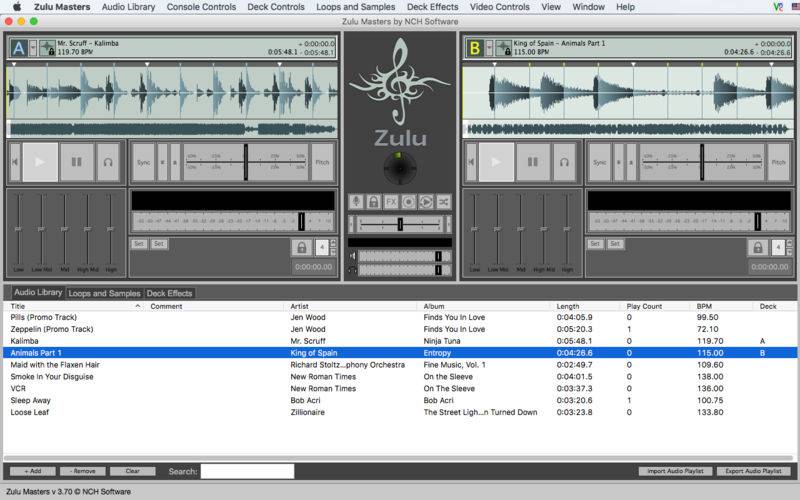The width and height of the screenshot is (800, 500).
Task: Click Deck A Low EQ fader
Action: pyautogui.click(x=18, y=229)
